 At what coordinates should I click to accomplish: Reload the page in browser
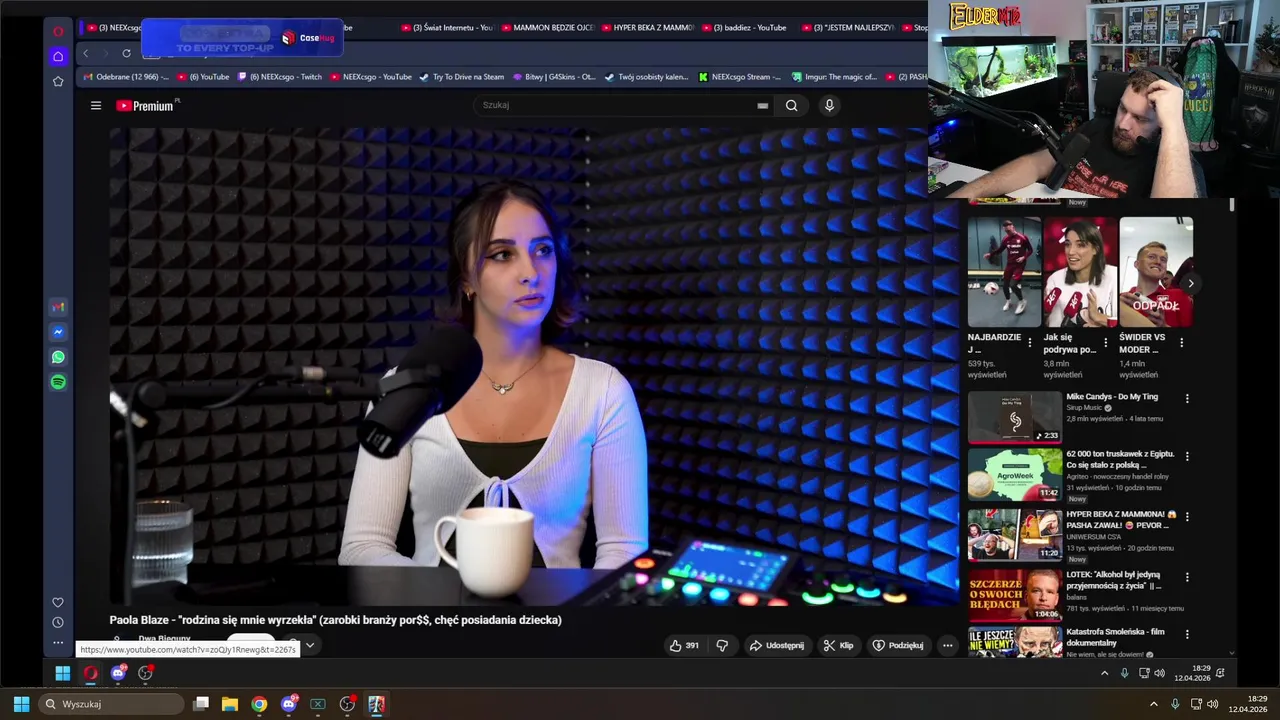(x=126, y=53)
